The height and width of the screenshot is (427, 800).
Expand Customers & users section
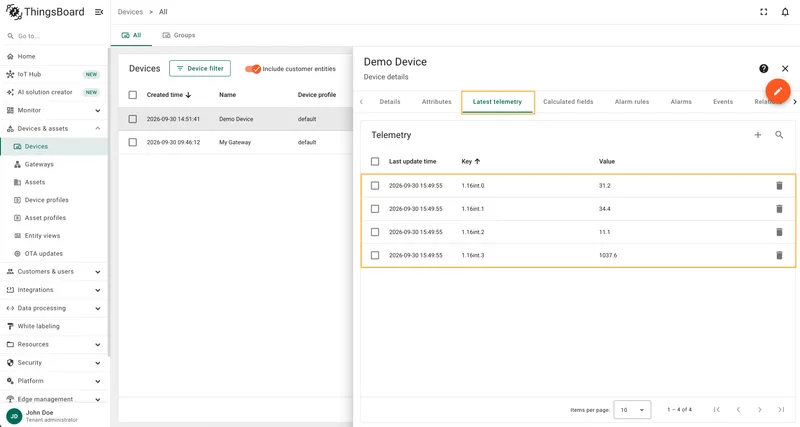coord(54,271)
